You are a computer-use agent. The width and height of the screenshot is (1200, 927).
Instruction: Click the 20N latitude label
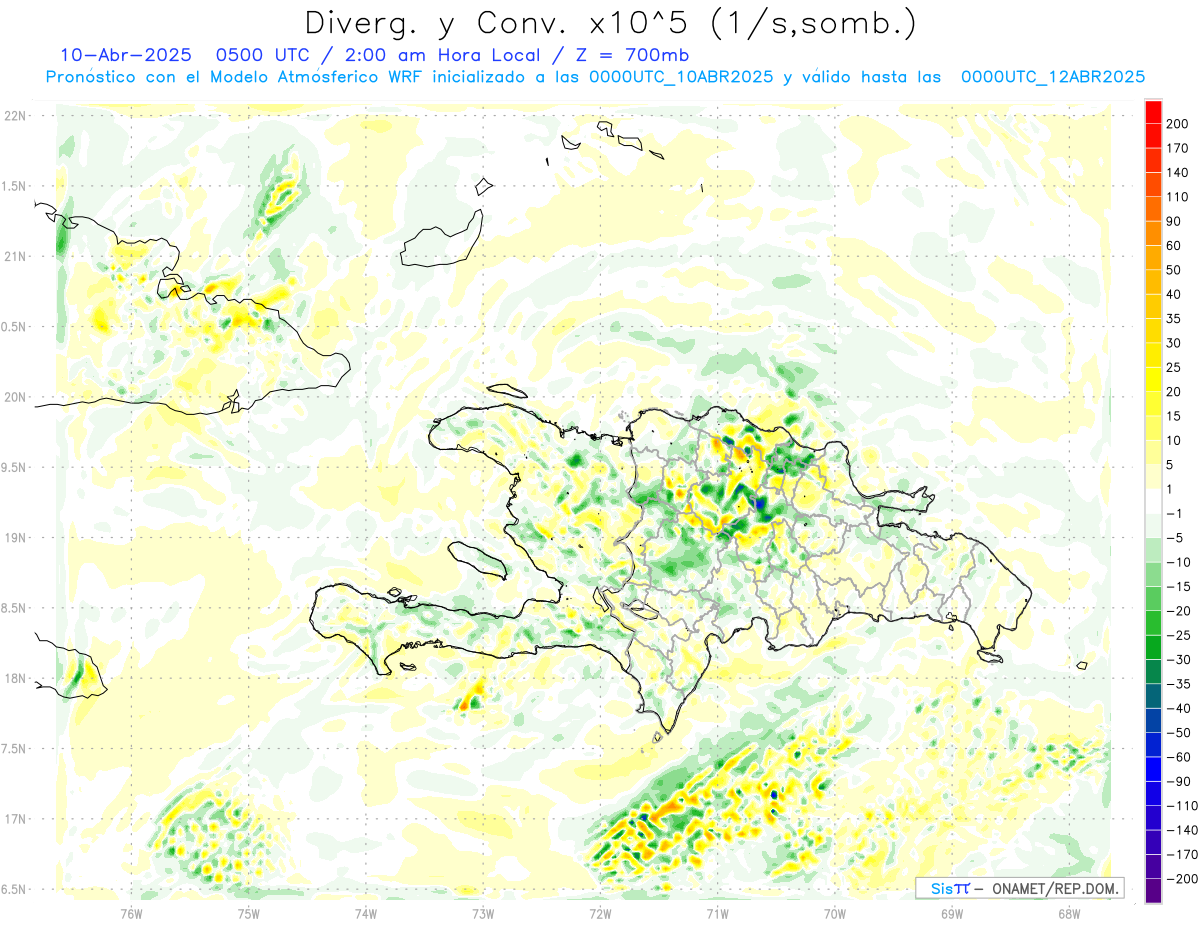coord(15,397)
